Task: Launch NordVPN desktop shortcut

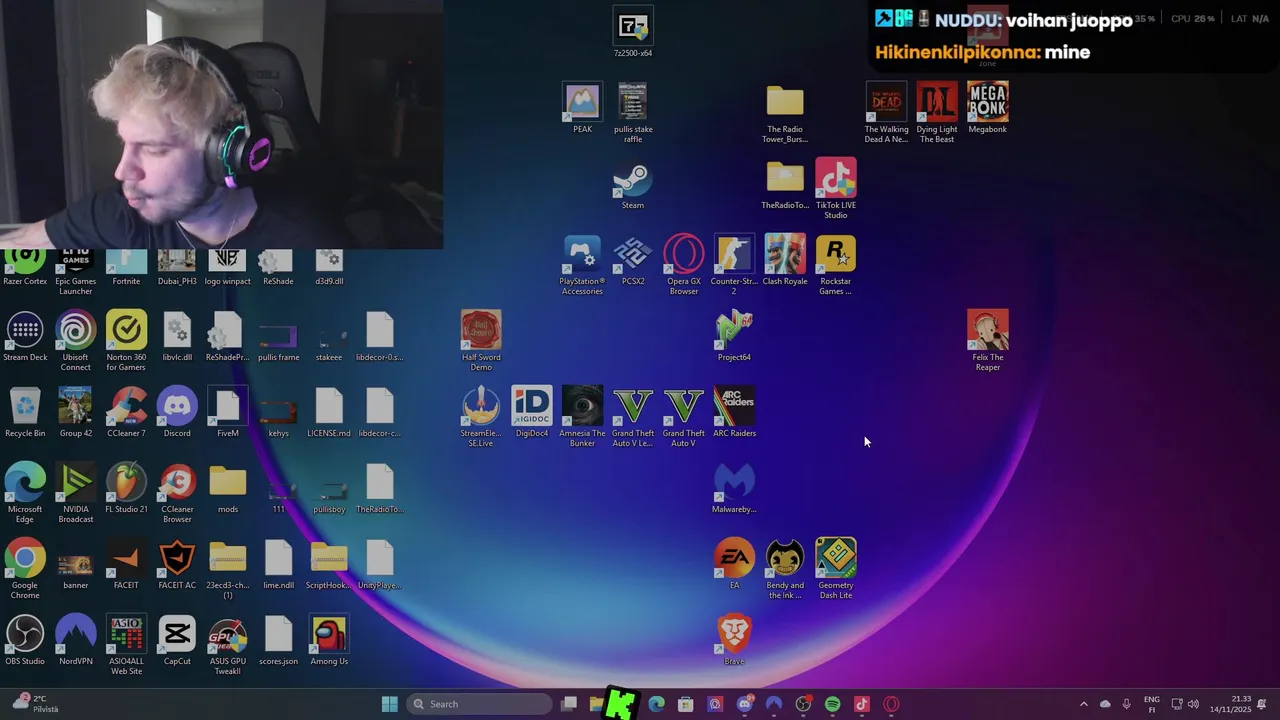Action: point(76,640)
